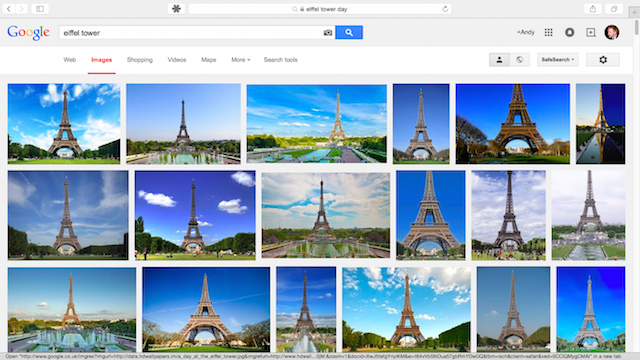Open the settings gear options
Viewport: 640px width, 360px height.
603,60
